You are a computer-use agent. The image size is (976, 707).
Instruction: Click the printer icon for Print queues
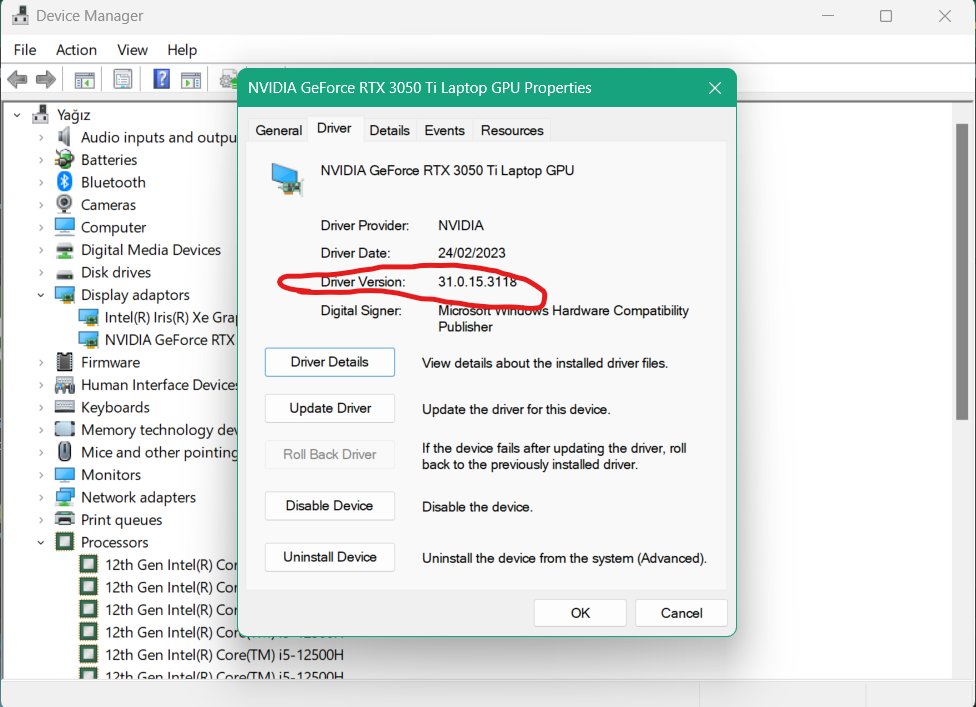(x=64, y=519)
